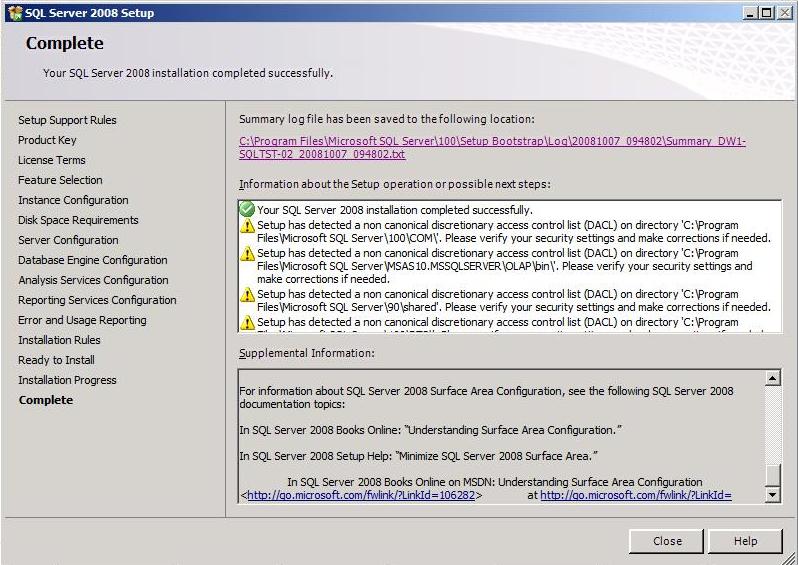Select Server Configuration step
The height and width of the screenshot is (565, 798).
click(68, 240)
